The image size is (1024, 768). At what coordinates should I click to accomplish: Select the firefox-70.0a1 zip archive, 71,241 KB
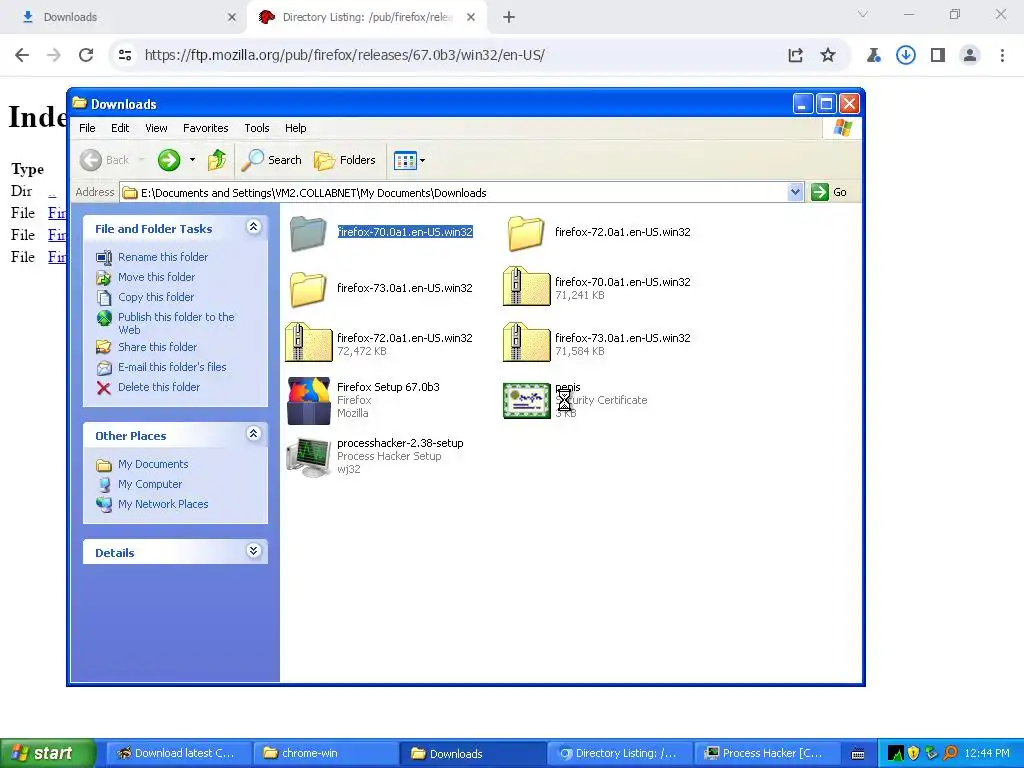click(x=526, y=287)
